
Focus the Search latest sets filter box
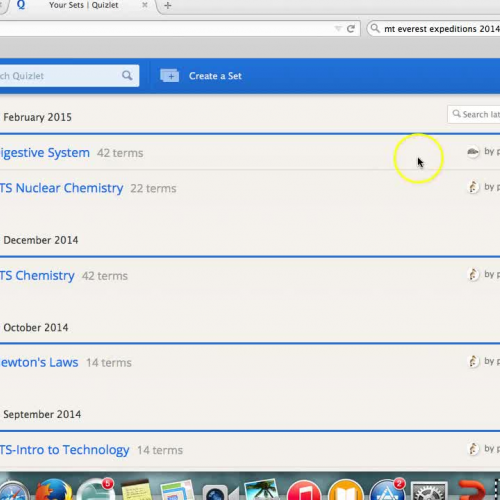point(474,114)
